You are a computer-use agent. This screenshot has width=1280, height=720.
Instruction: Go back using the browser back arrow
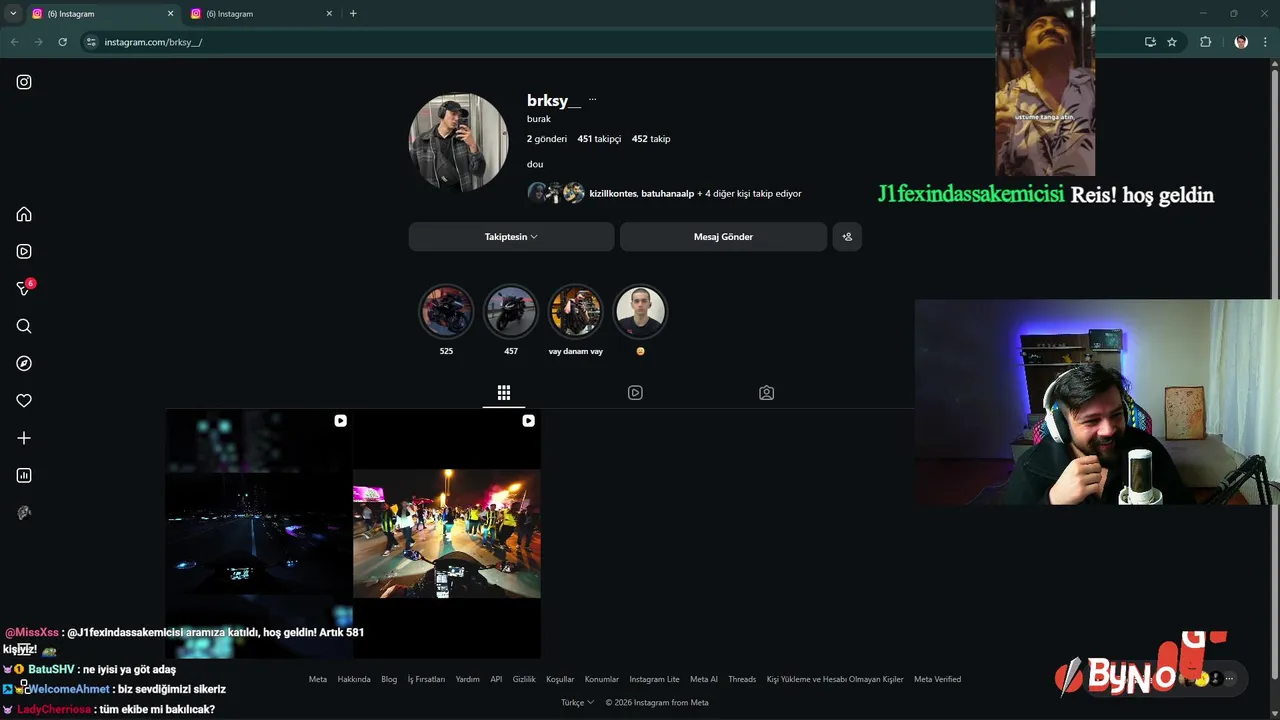14,42
